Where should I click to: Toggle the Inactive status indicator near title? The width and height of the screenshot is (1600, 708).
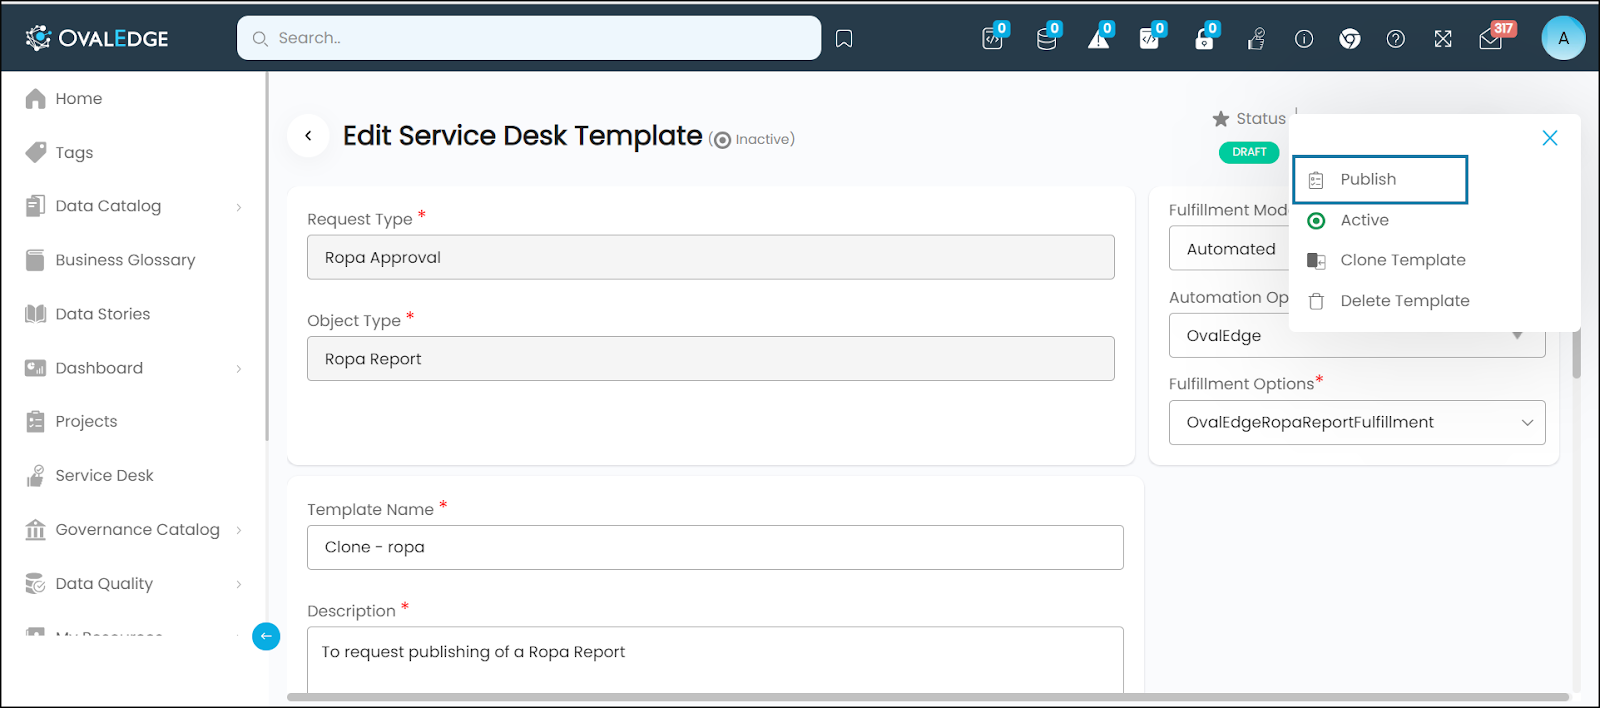coord(722,140)
